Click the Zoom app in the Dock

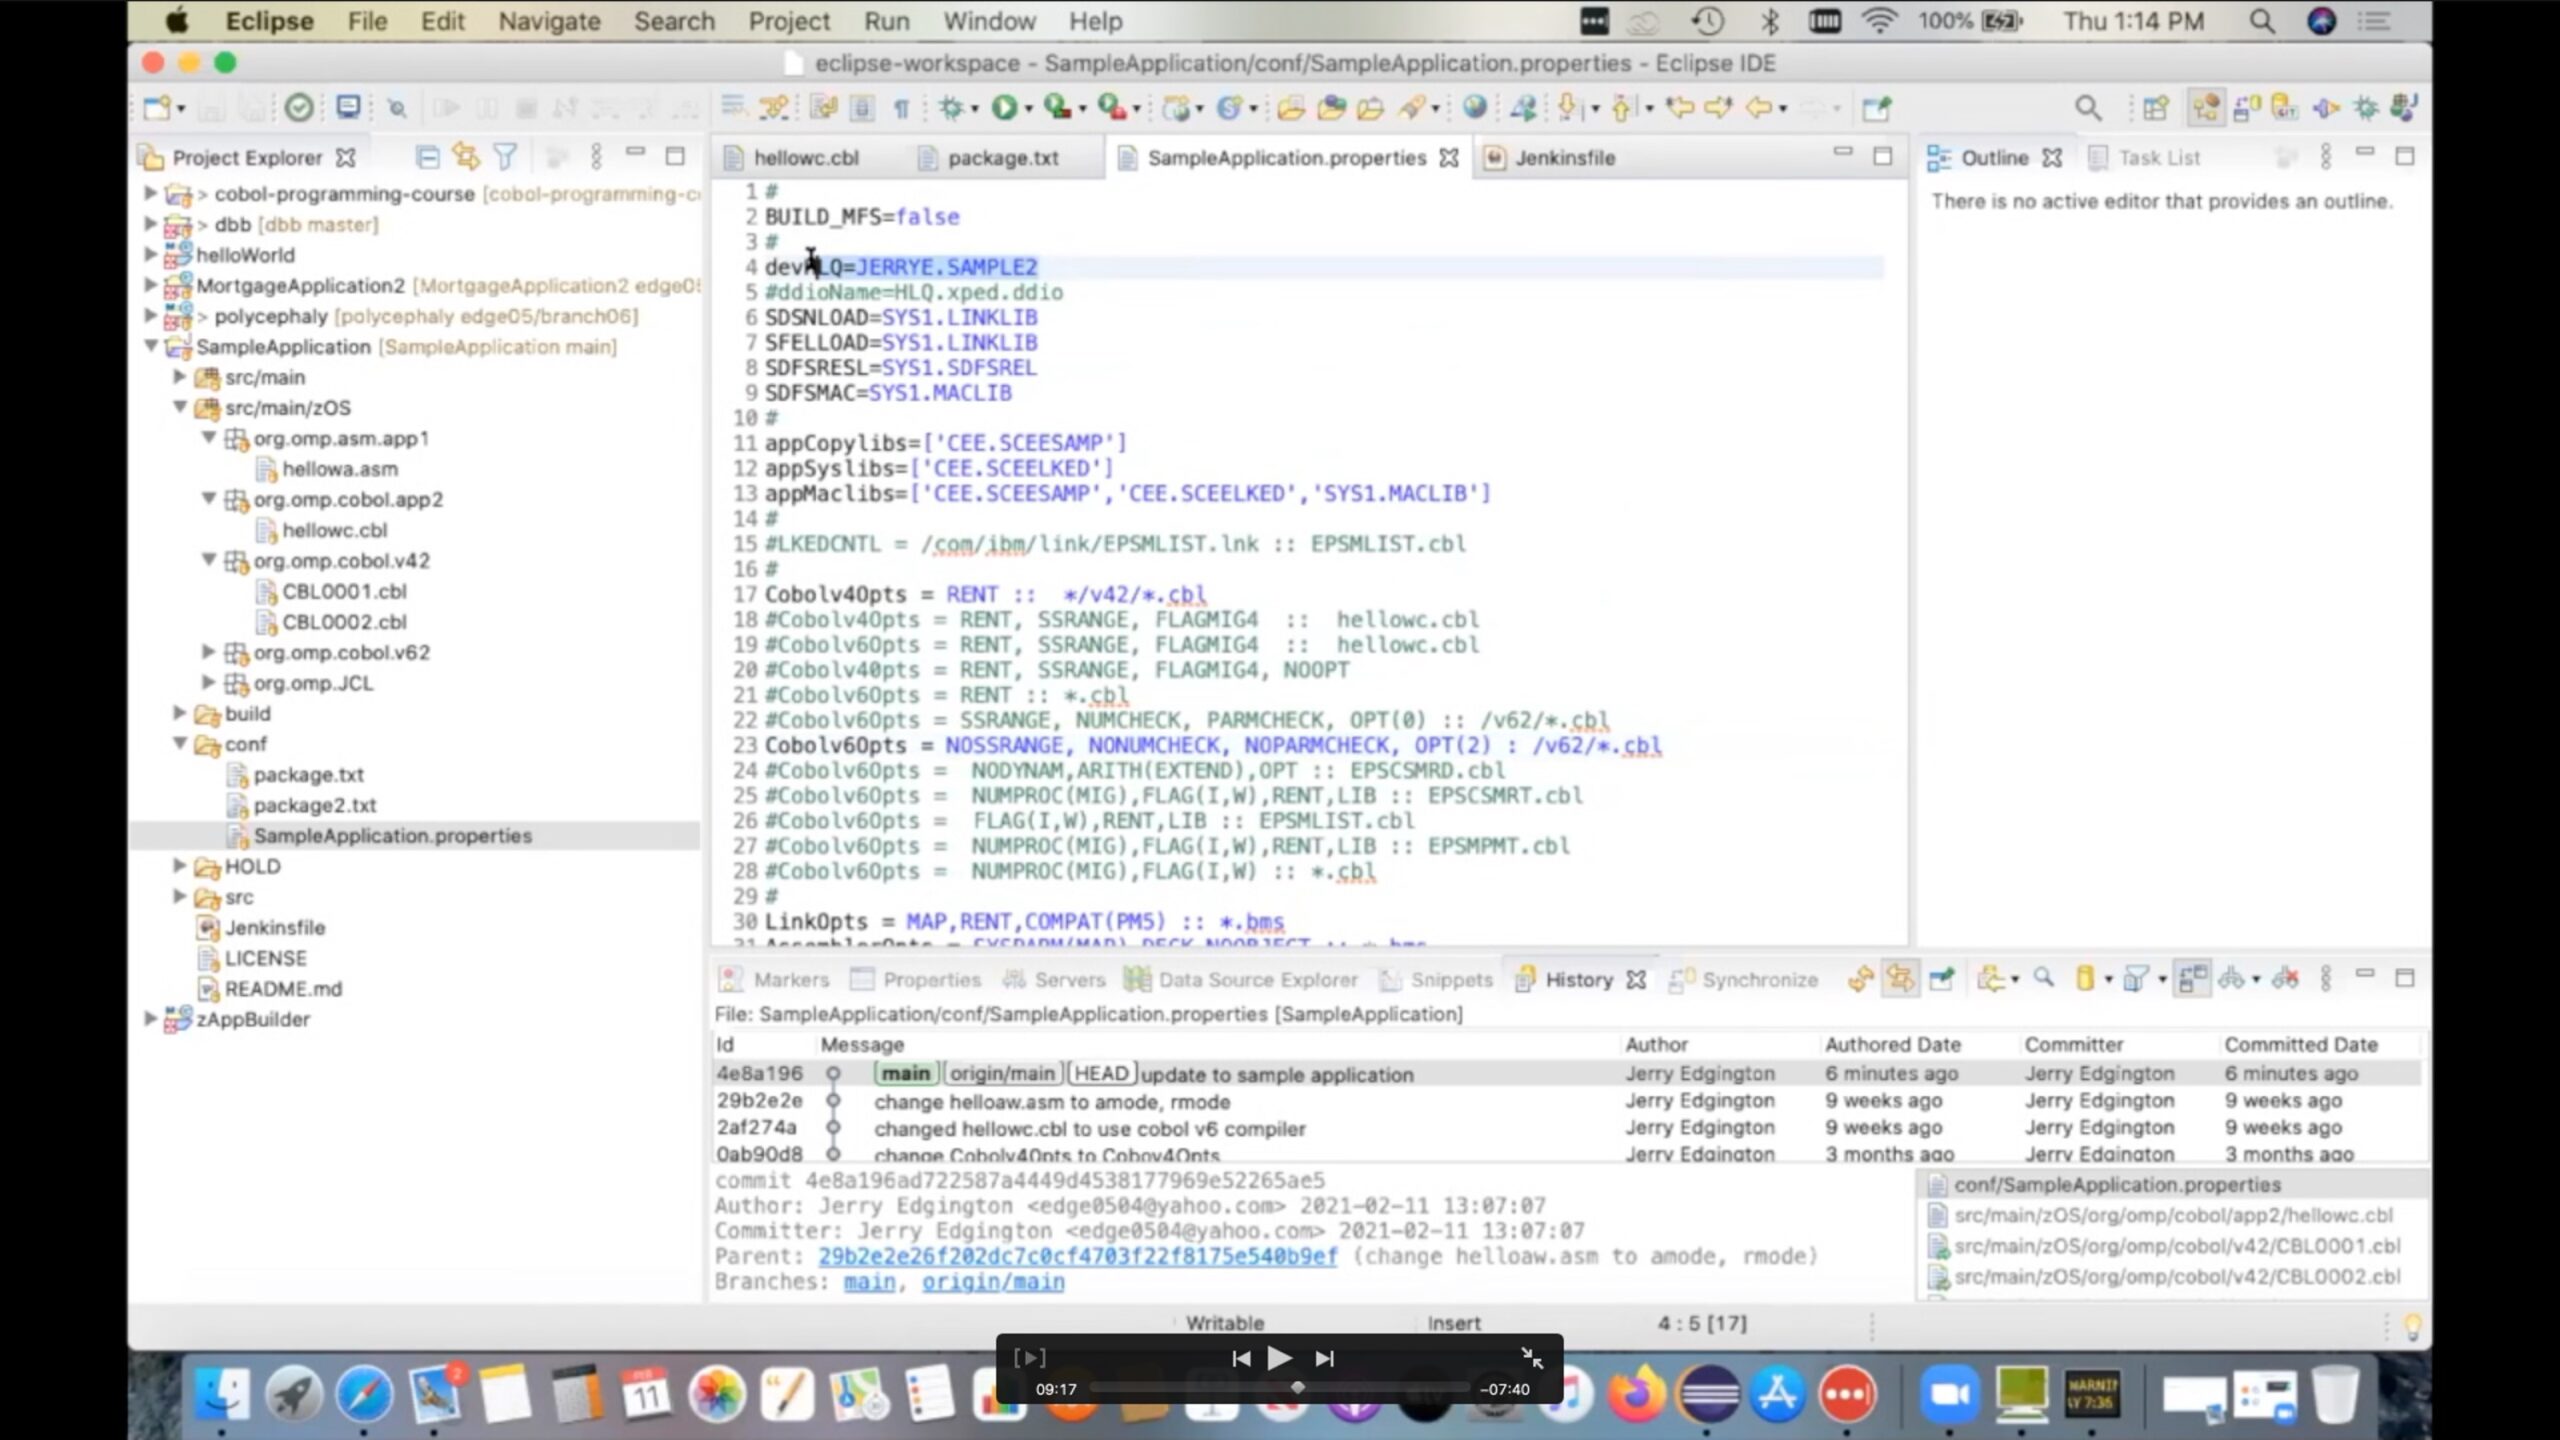[1949, 1394]
